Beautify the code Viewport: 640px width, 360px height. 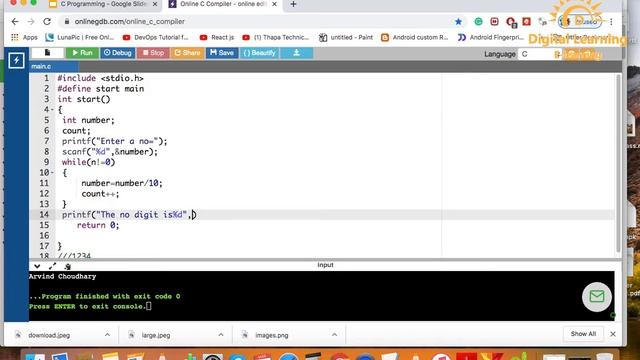click(260, 53)
